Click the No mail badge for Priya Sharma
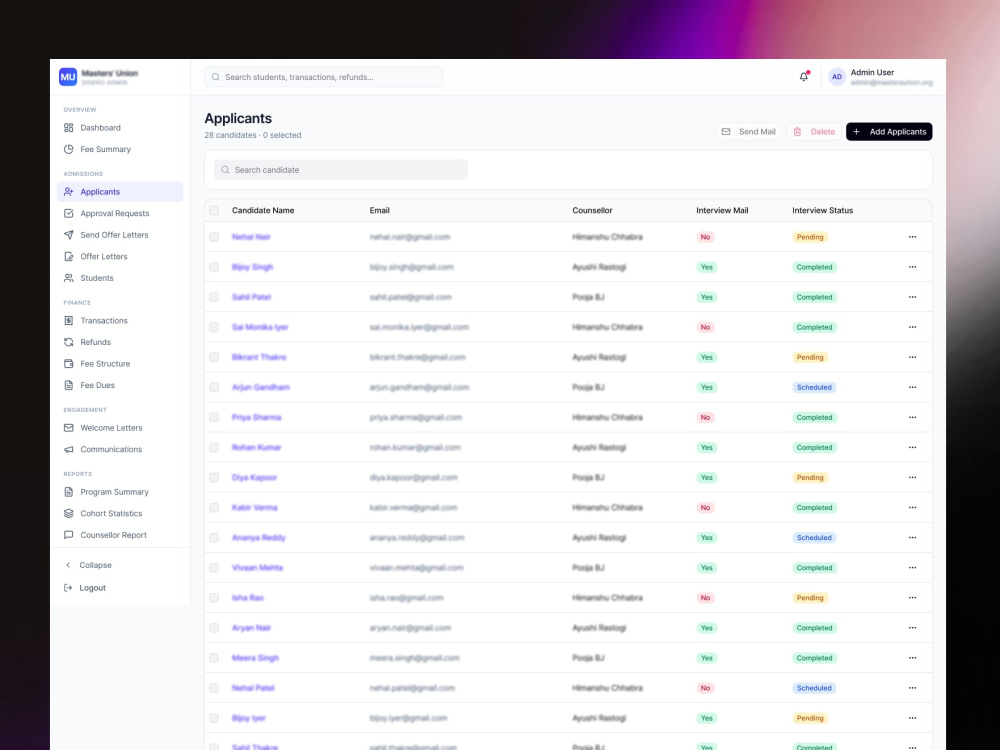Screen dimensions: 1000x750 (705, 417)
